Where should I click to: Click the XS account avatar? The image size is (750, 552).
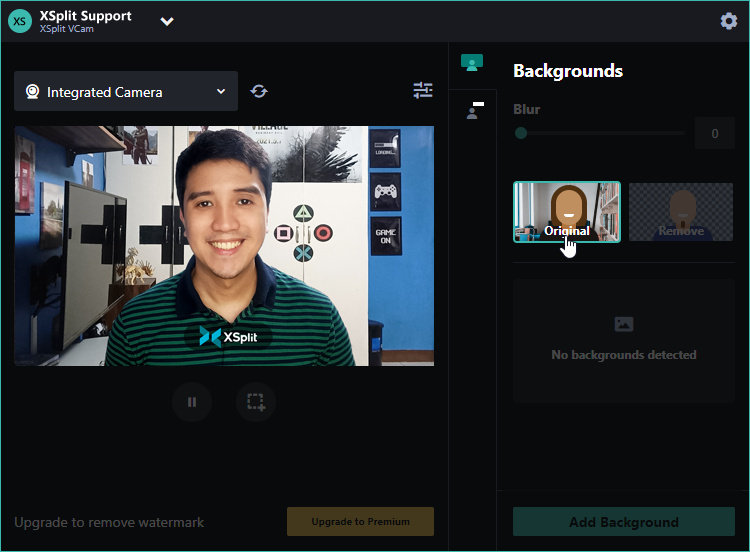(x=20, y=22)
